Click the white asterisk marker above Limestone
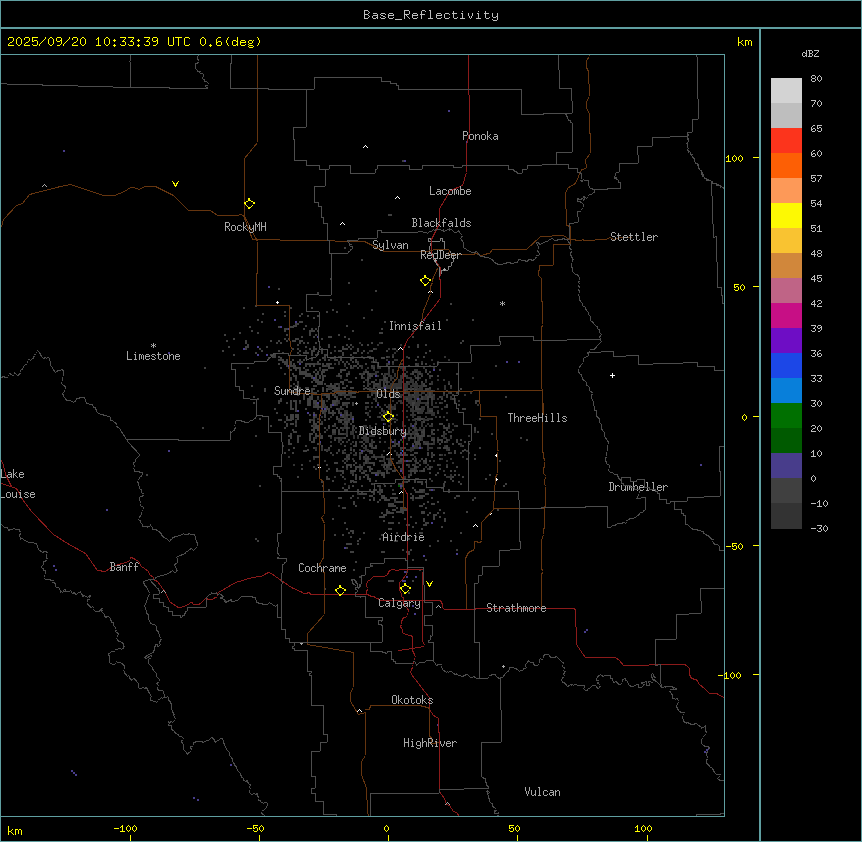The width and height of the screenshot is (862, 842). click(x=153, y=345)
